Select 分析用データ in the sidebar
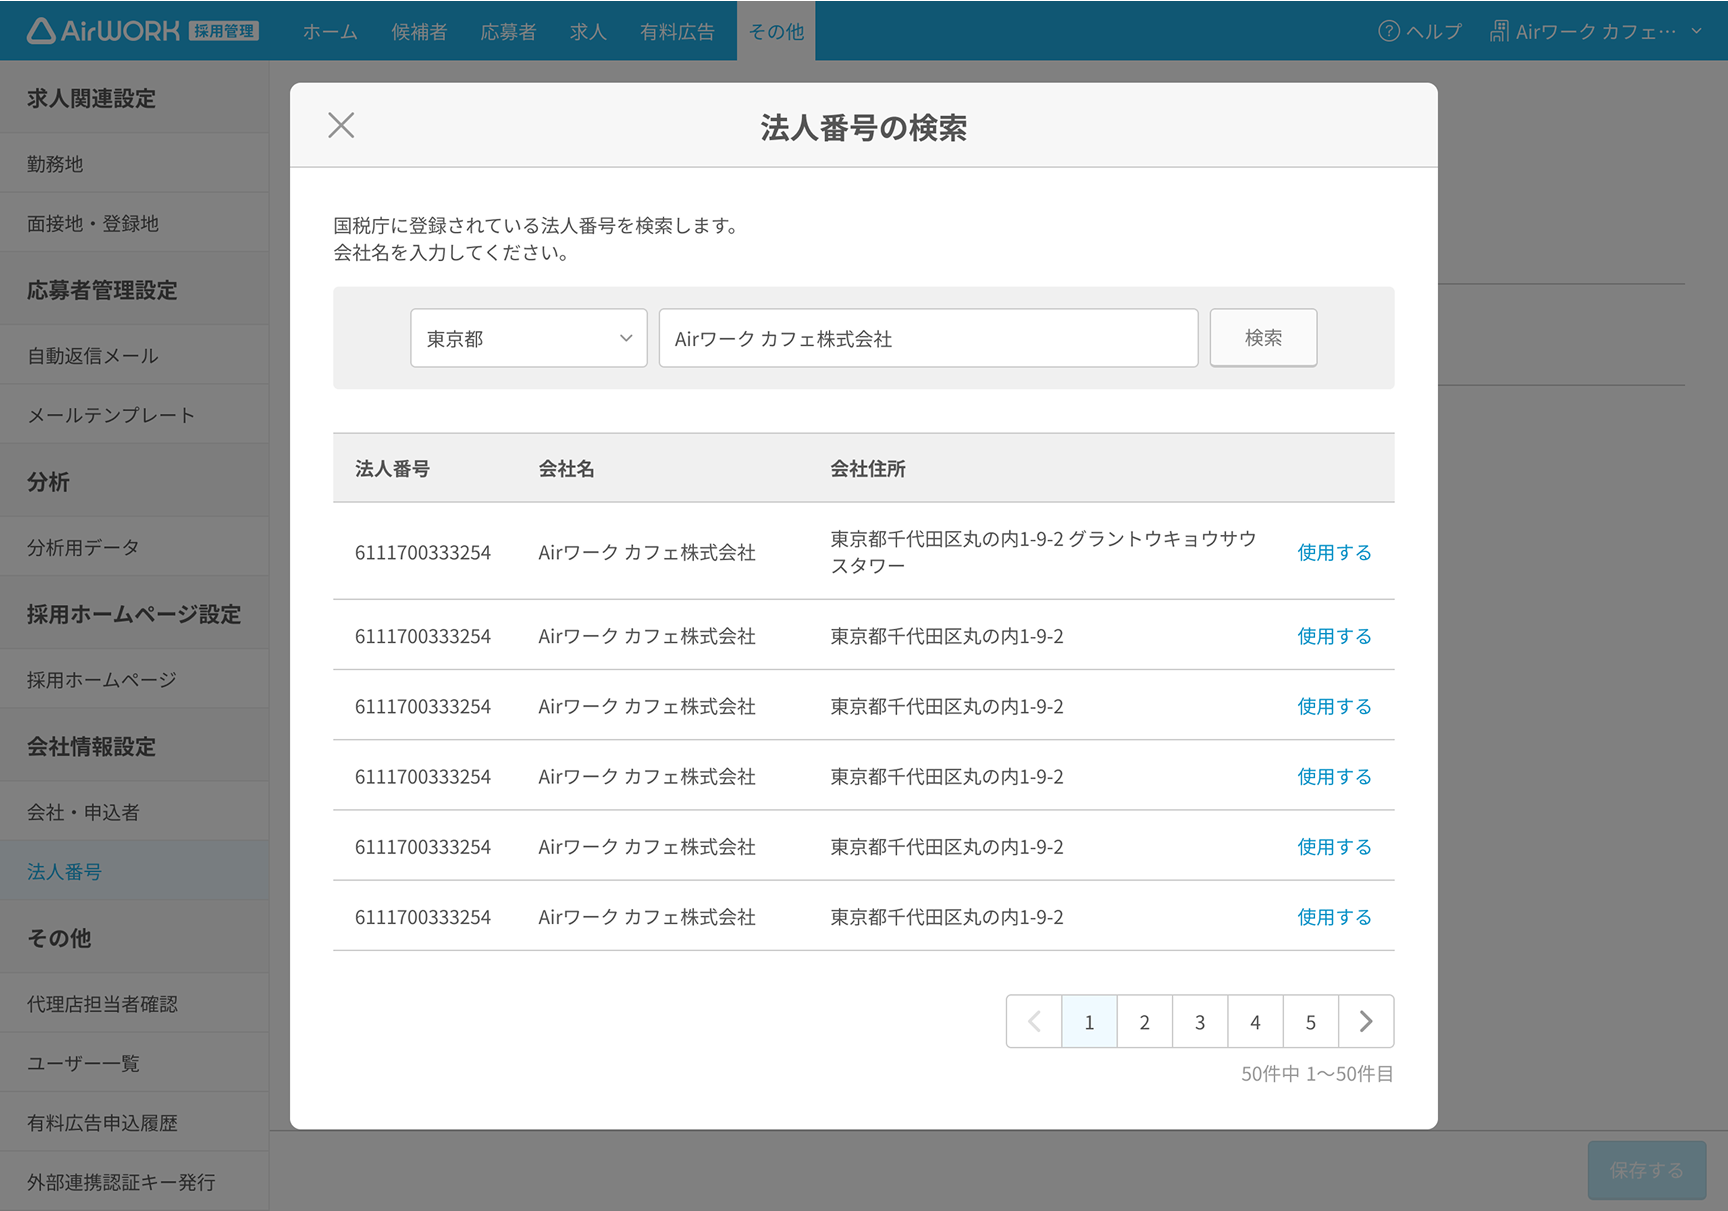Viewport: 1728px width, 1211px height. click(134, 547)
